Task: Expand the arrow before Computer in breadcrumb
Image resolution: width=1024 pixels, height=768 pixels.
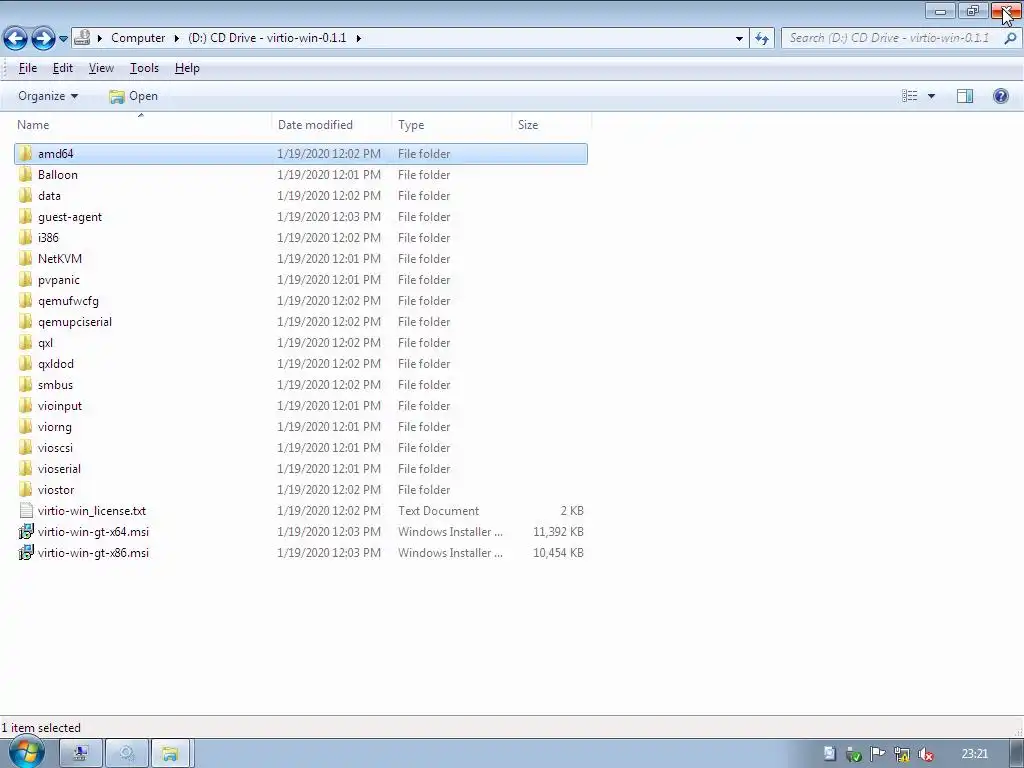Action: (x=100, y=38)
